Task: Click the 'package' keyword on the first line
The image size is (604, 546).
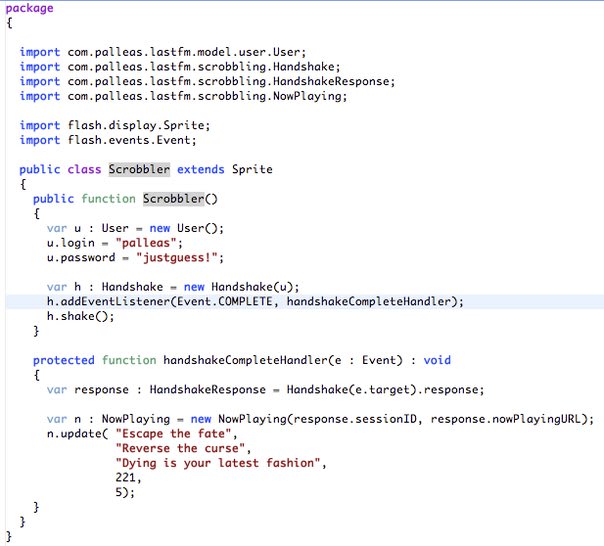Action: pos(29,8)
